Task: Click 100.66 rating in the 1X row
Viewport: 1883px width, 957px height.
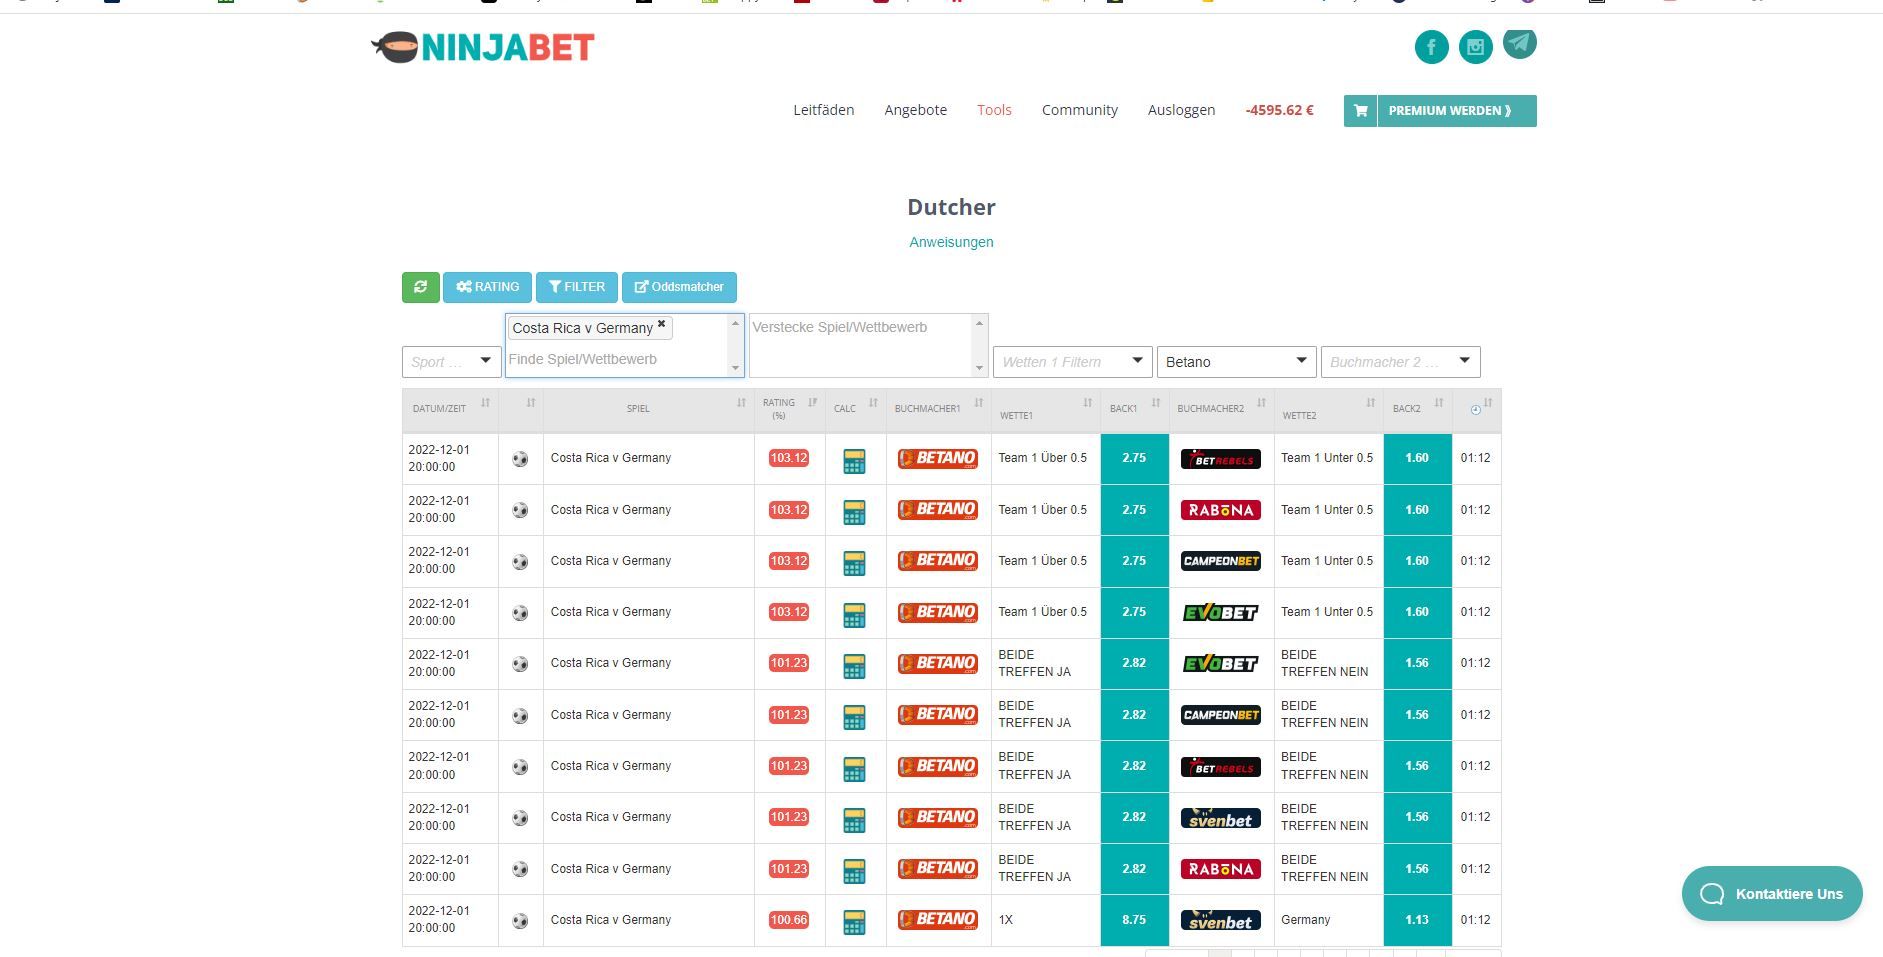Action: click(789, 920)
